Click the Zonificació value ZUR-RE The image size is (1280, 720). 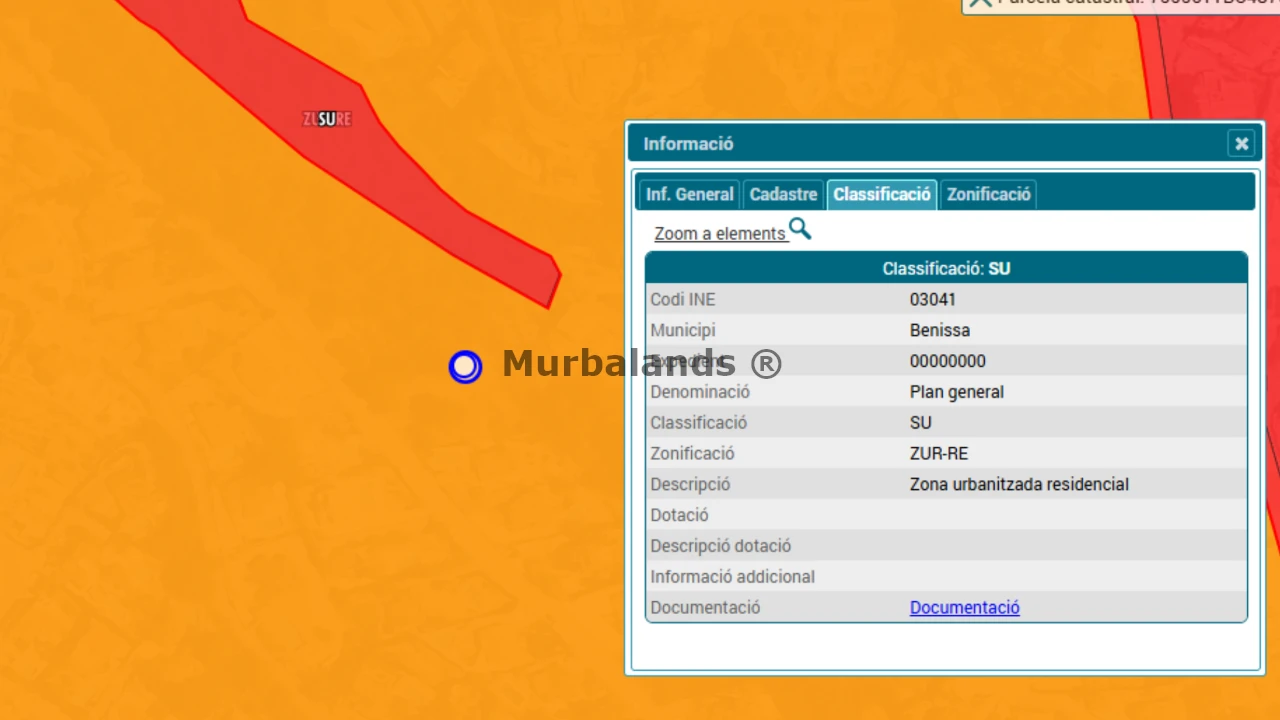(939, 454)
